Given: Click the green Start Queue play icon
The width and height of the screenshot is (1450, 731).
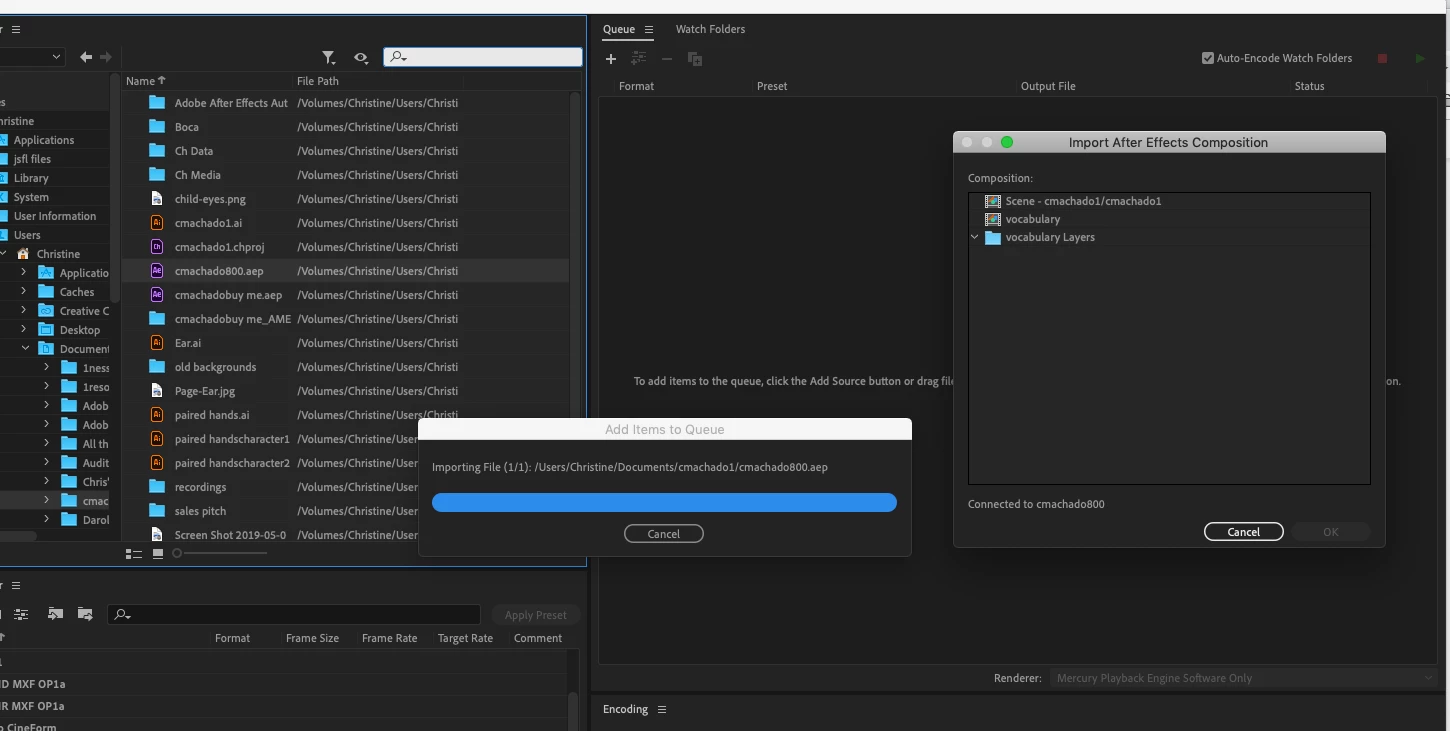Looking at the screenshot, I should pos(1420,59).
